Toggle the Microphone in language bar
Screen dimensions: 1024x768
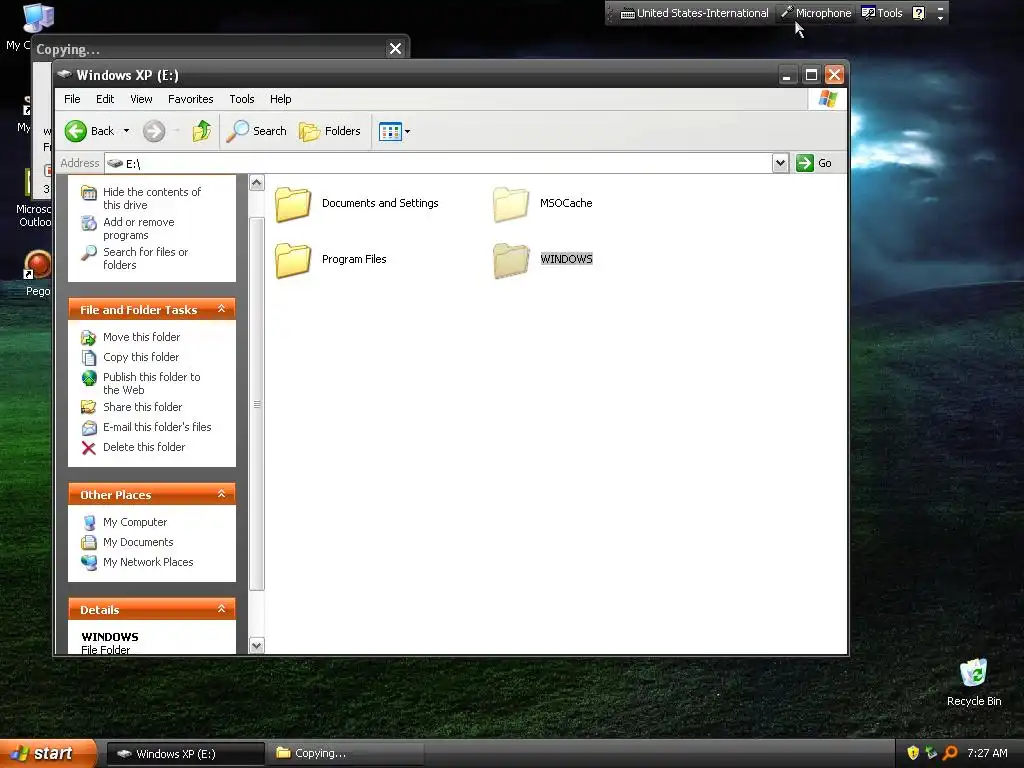point(816,13)
